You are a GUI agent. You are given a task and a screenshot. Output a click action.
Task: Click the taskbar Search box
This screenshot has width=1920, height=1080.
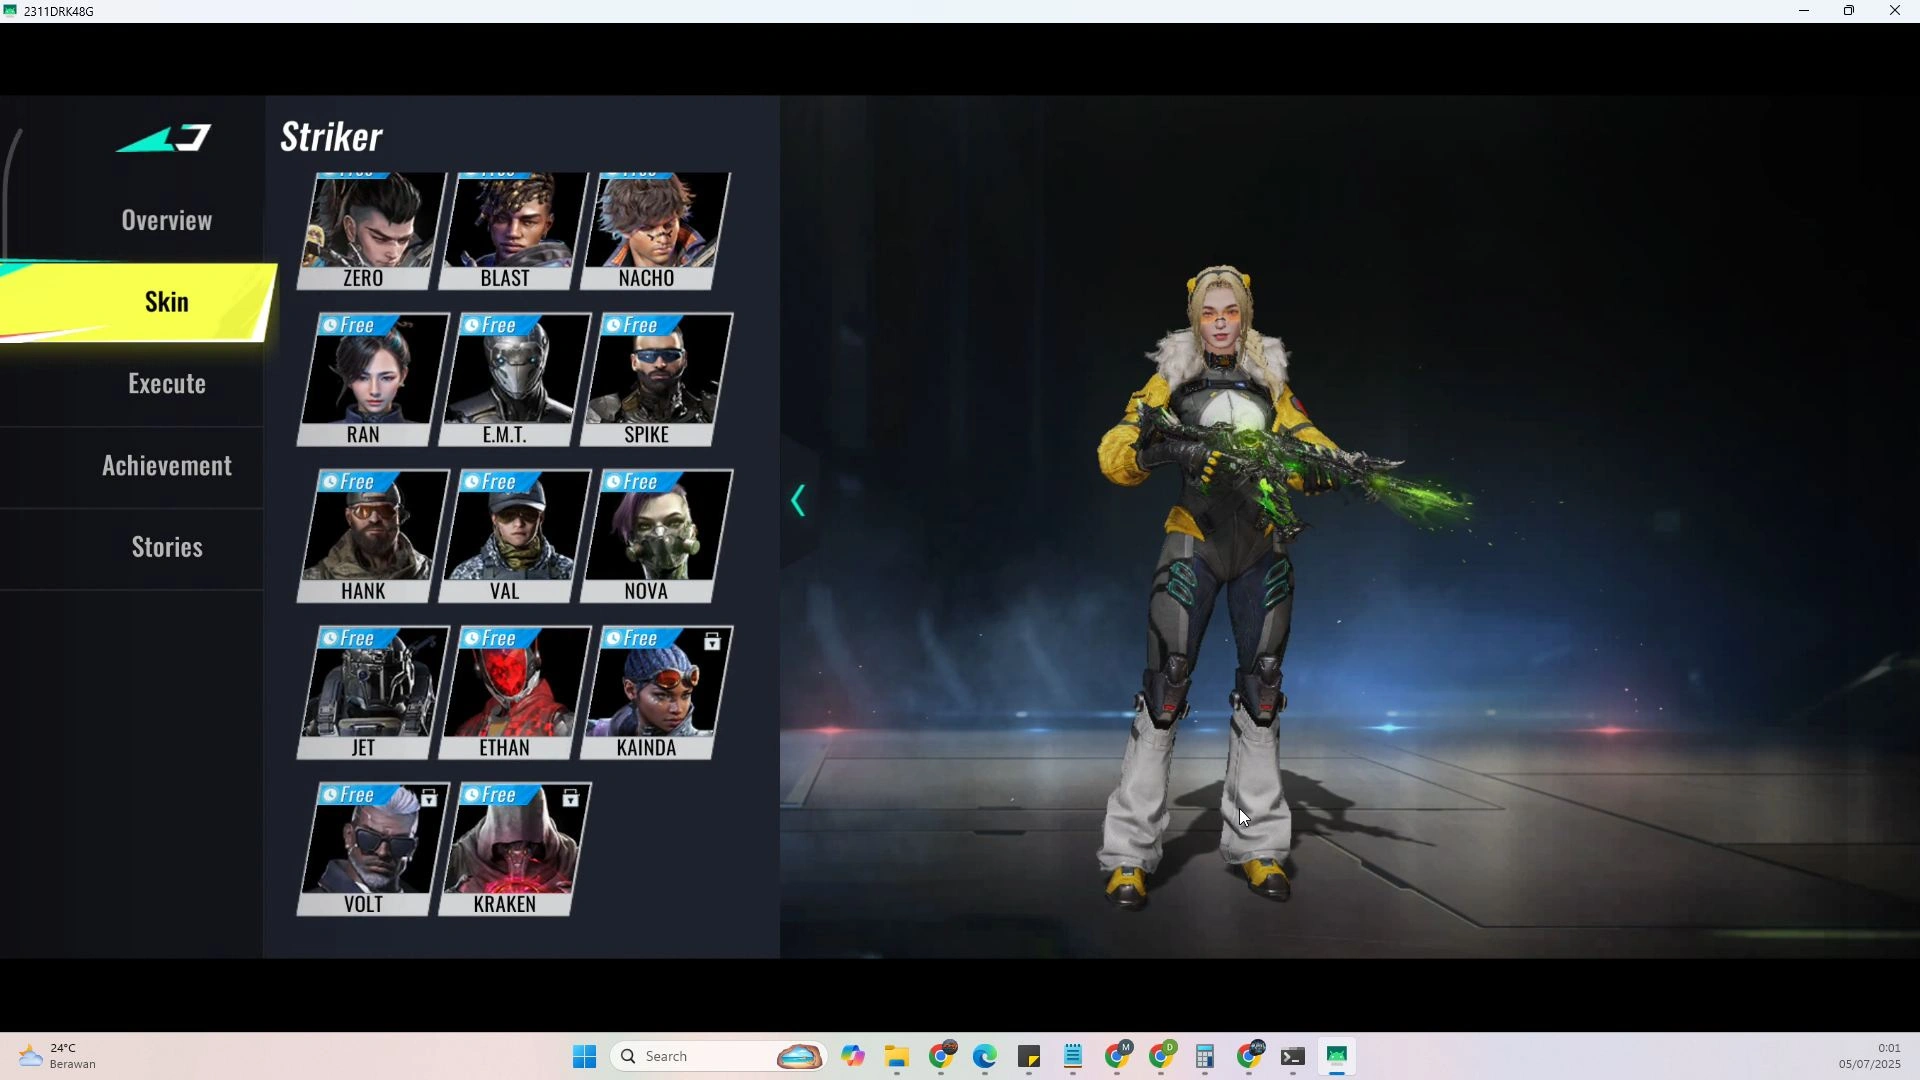click(x=700, y=1057)
